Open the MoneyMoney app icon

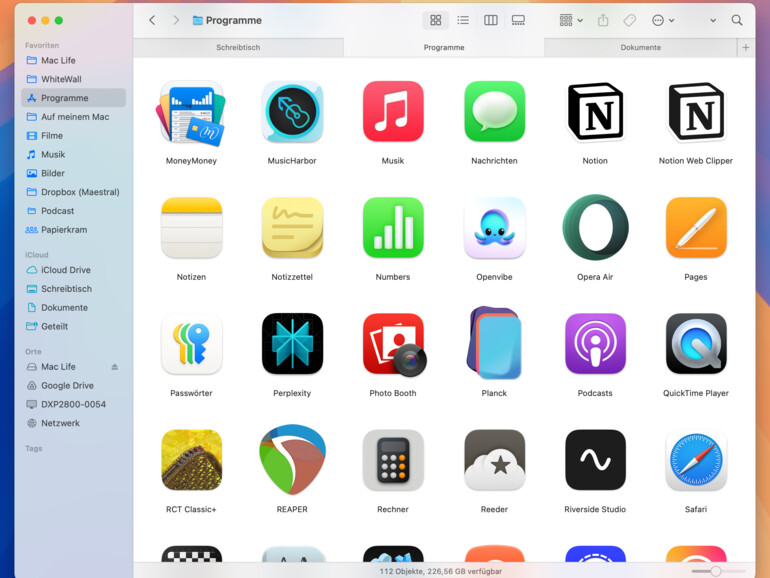click(x=192, y=113)
